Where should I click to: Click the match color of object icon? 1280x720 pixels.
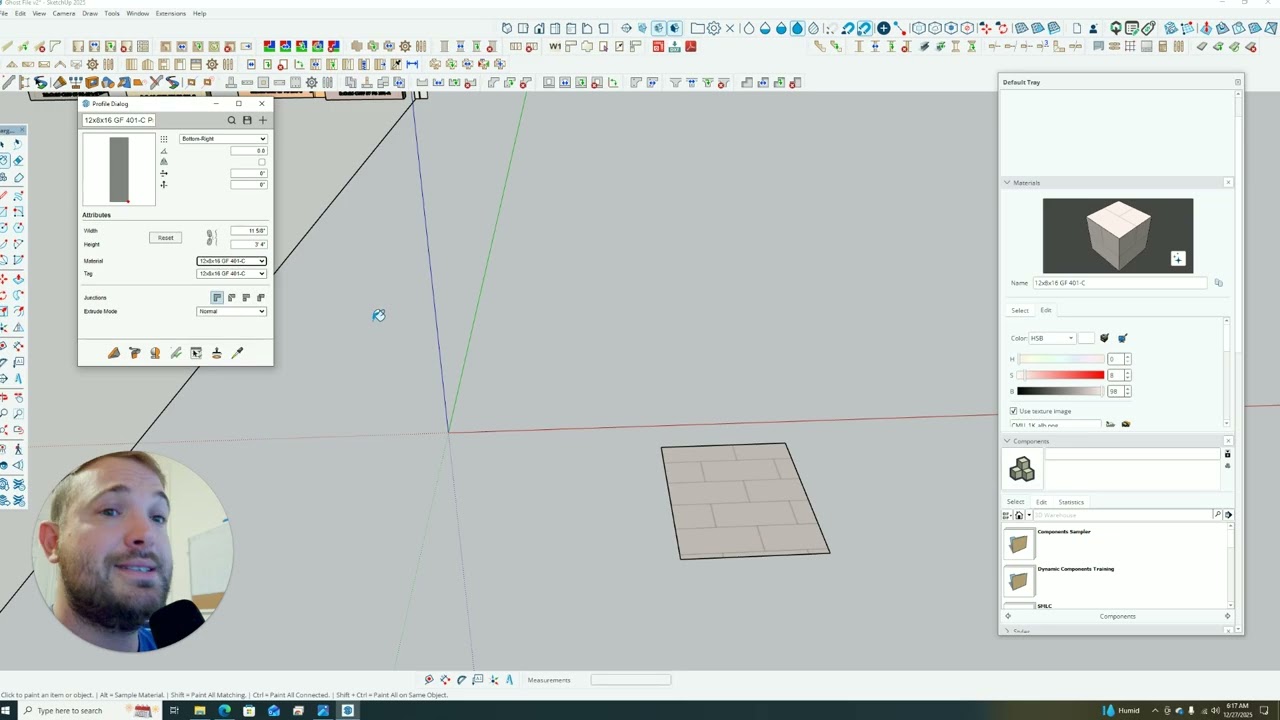(x=1104, y=338)
